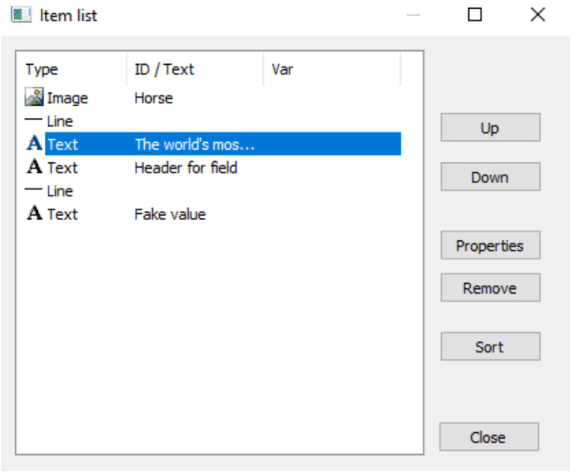Click the Type column header
Screen dimensions: 574x474
point(72,69)
